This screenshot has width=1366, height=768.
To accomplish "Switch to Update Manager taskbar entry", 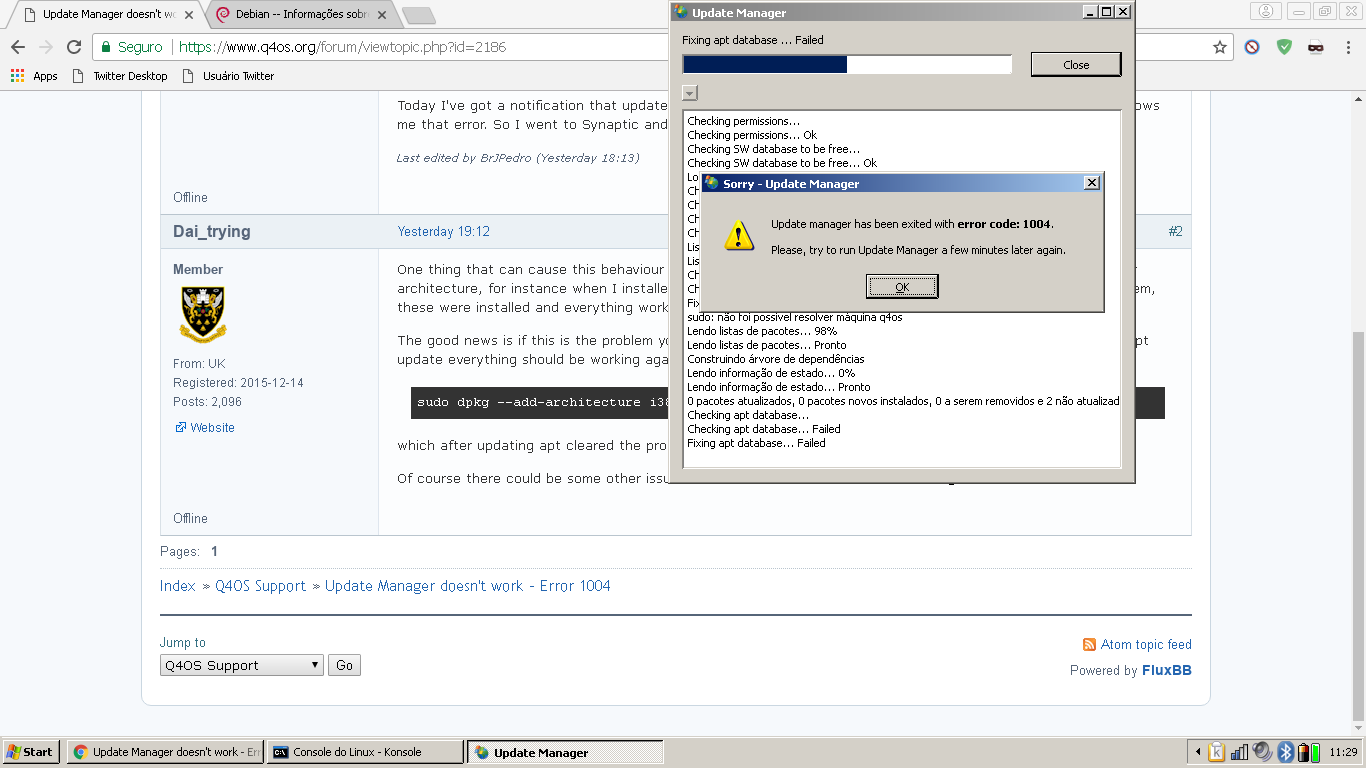I will tap(565, 752).
